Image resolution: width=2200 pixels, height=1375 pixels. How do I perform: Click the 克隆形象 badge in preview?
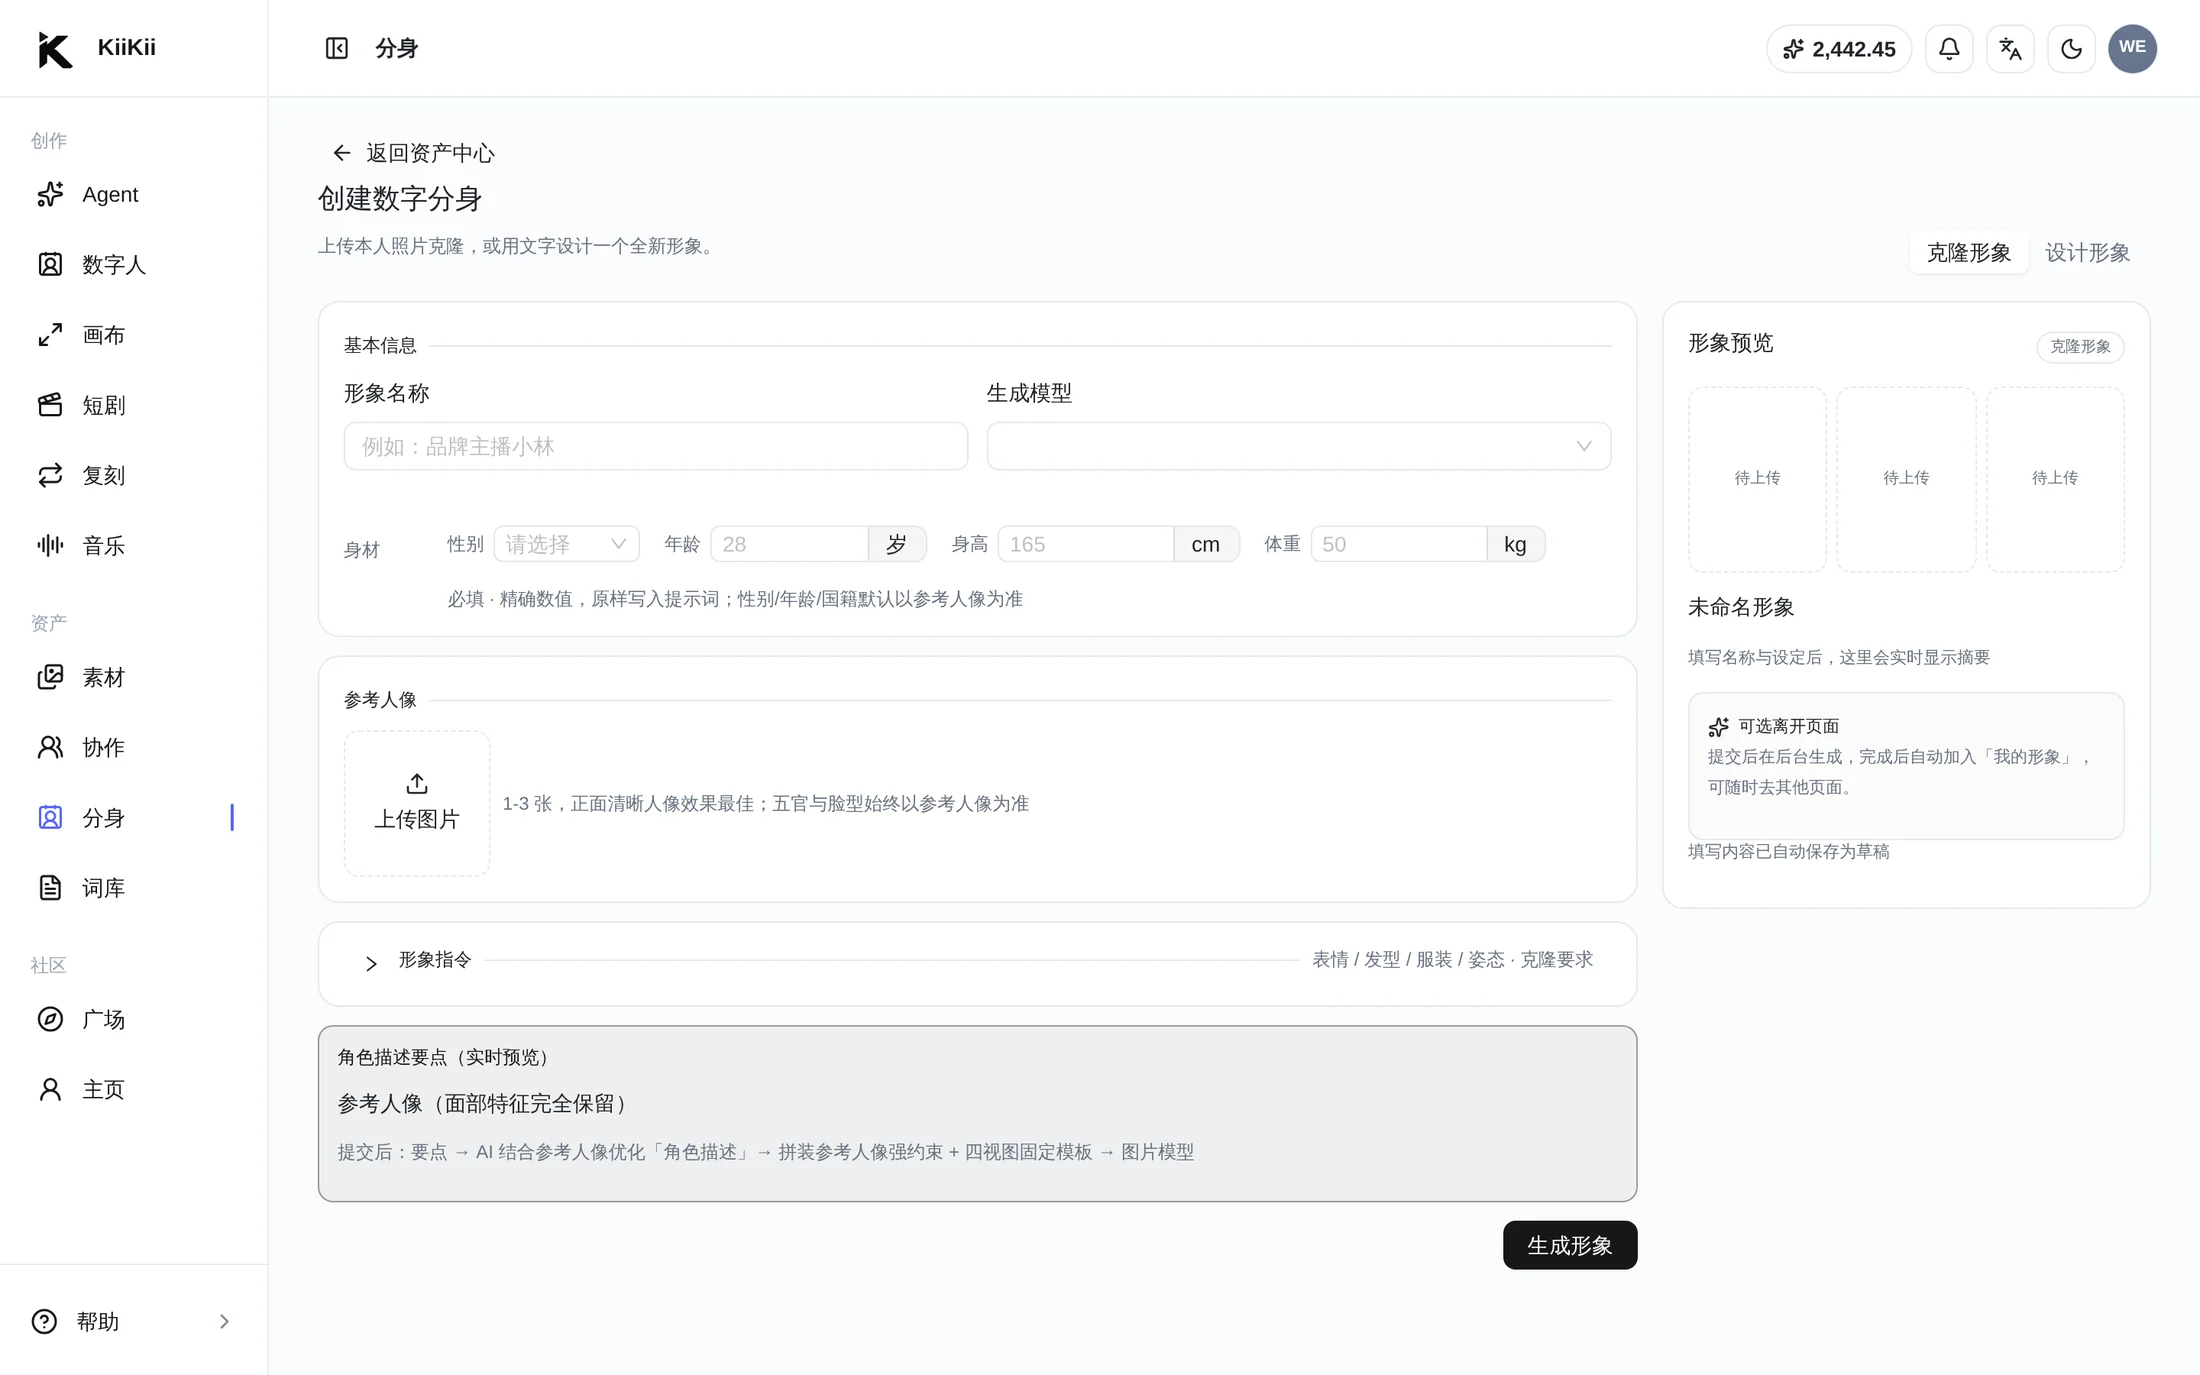pyautogui.click(x=2080, y=346)
